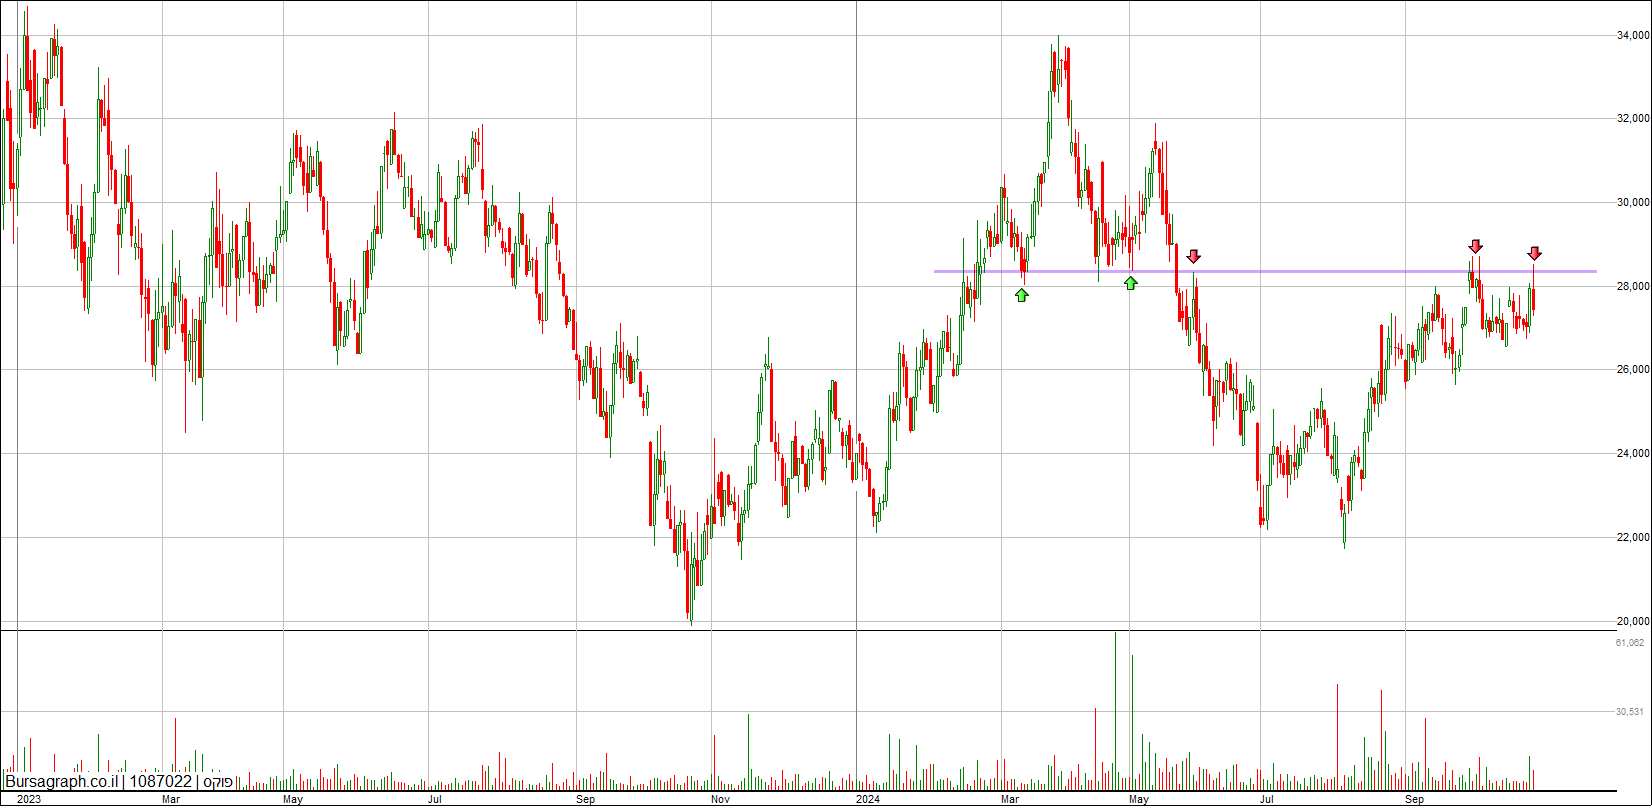1652x806 pixels.
Task: Click the Sep label that precedes Nov
Action: coord(586,799)
